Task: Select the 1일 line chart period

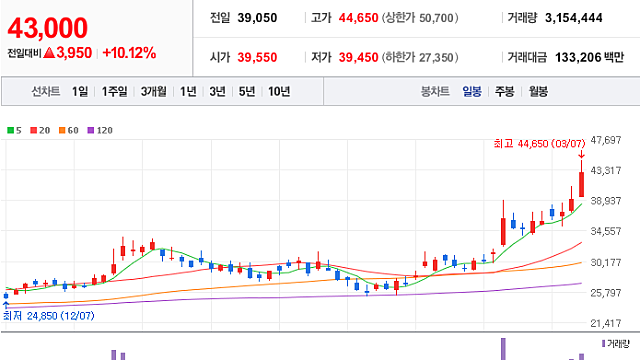Action: coord(80,91)
